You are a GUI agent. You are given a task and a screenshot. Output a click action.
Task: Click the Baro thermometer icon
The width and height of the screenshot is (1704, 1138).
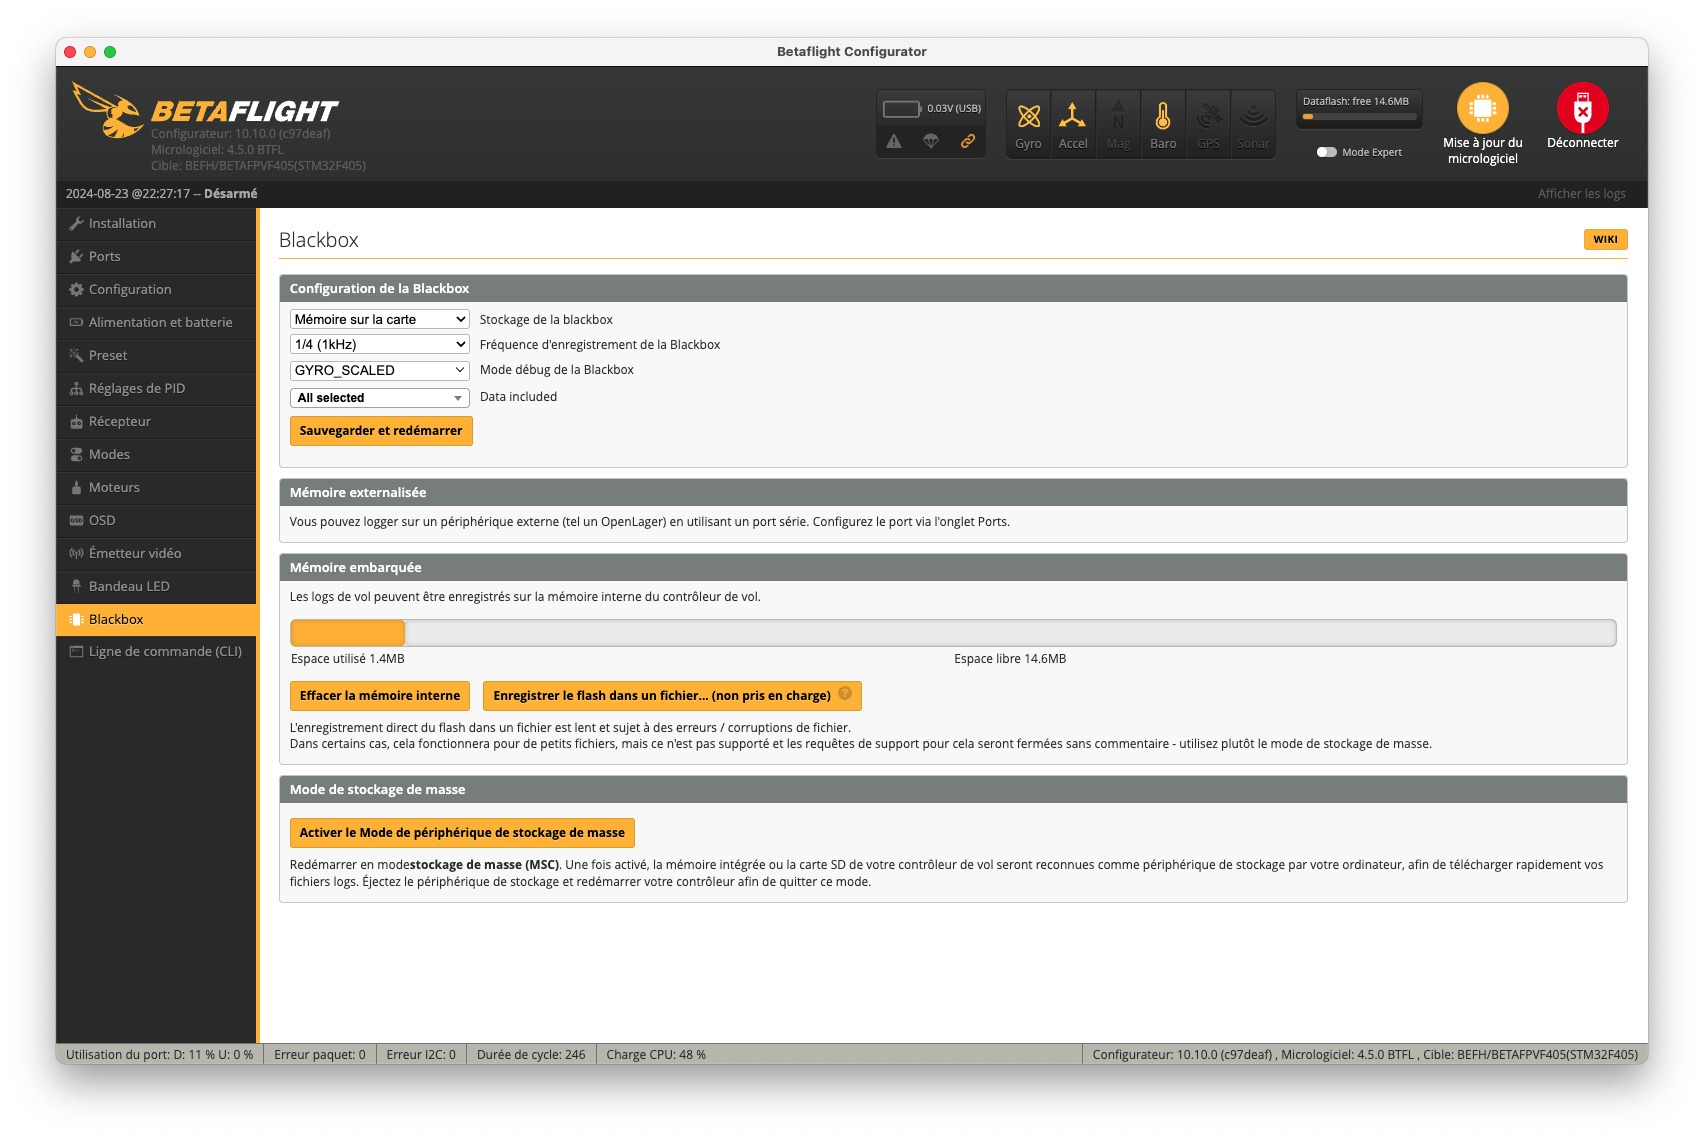click(x=1163, y=116)
